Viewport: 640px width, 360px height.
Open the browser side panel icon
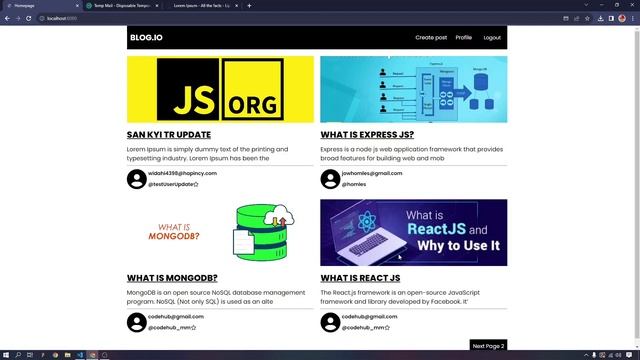[x=611, y=18]
